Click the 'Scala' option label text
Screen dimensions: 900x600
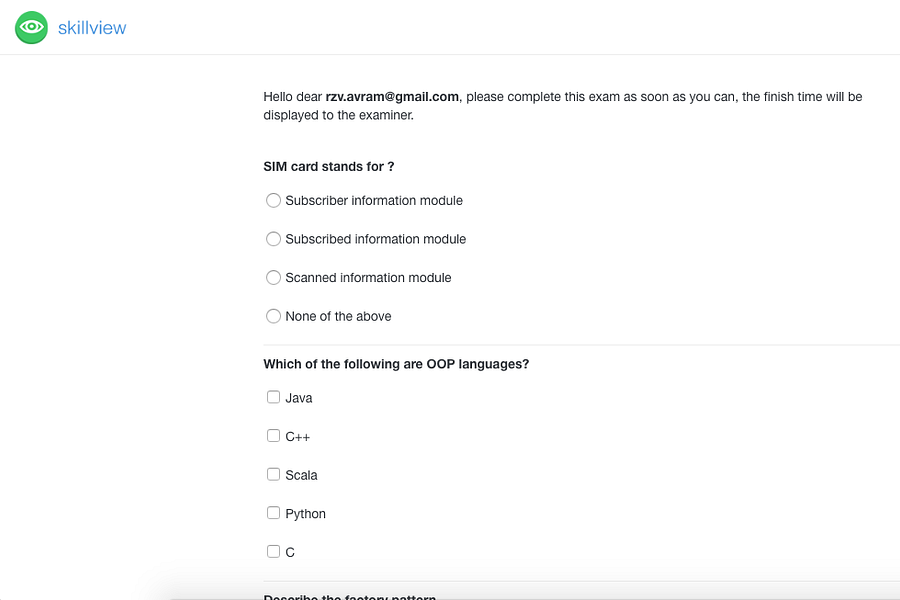[301, 475]
